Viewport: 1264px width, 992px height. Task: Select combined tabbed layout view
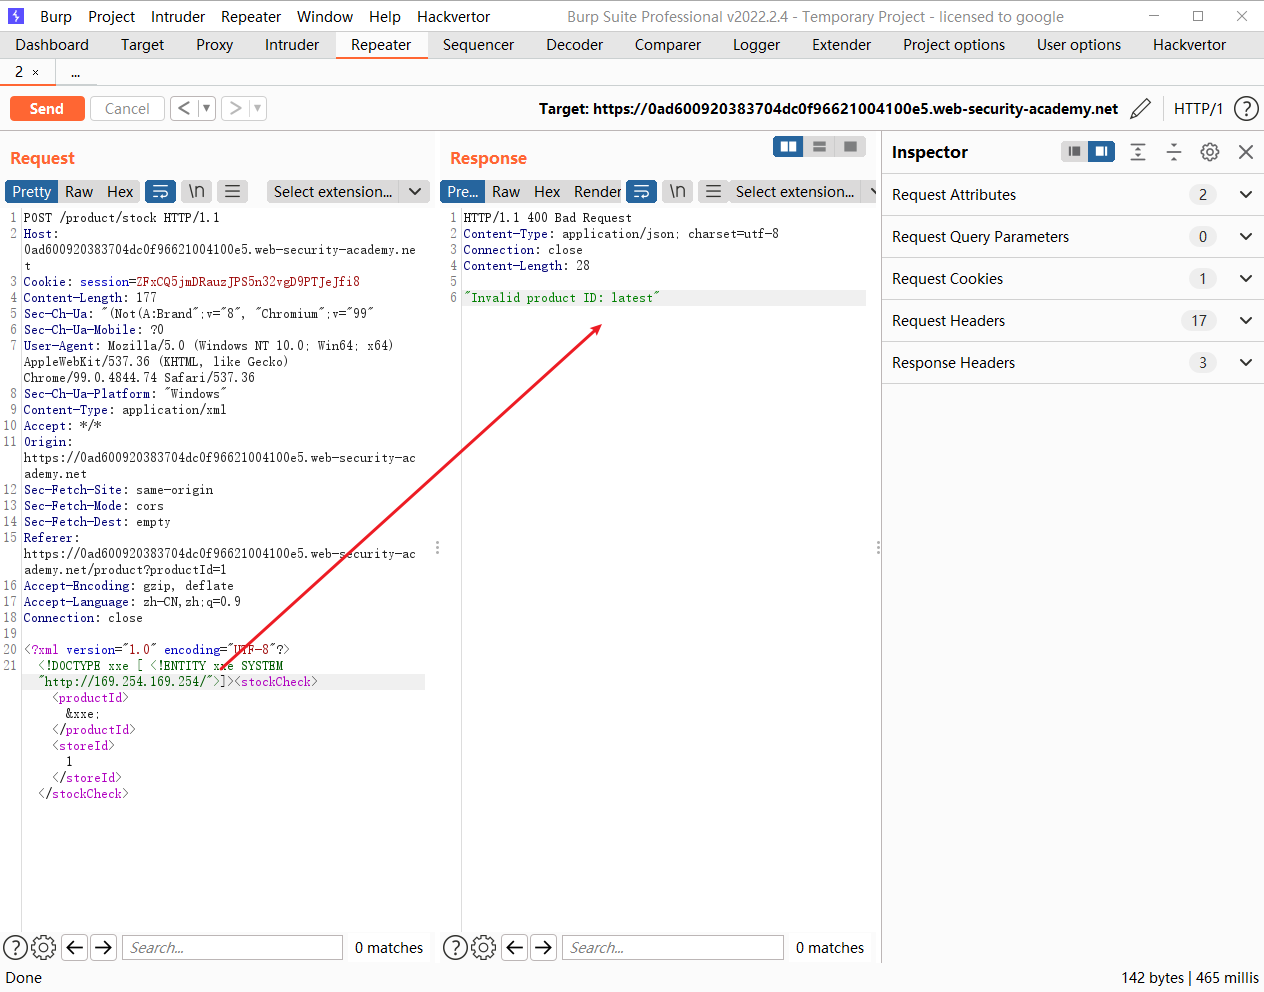pyautogui.click(x=850, y=147)
